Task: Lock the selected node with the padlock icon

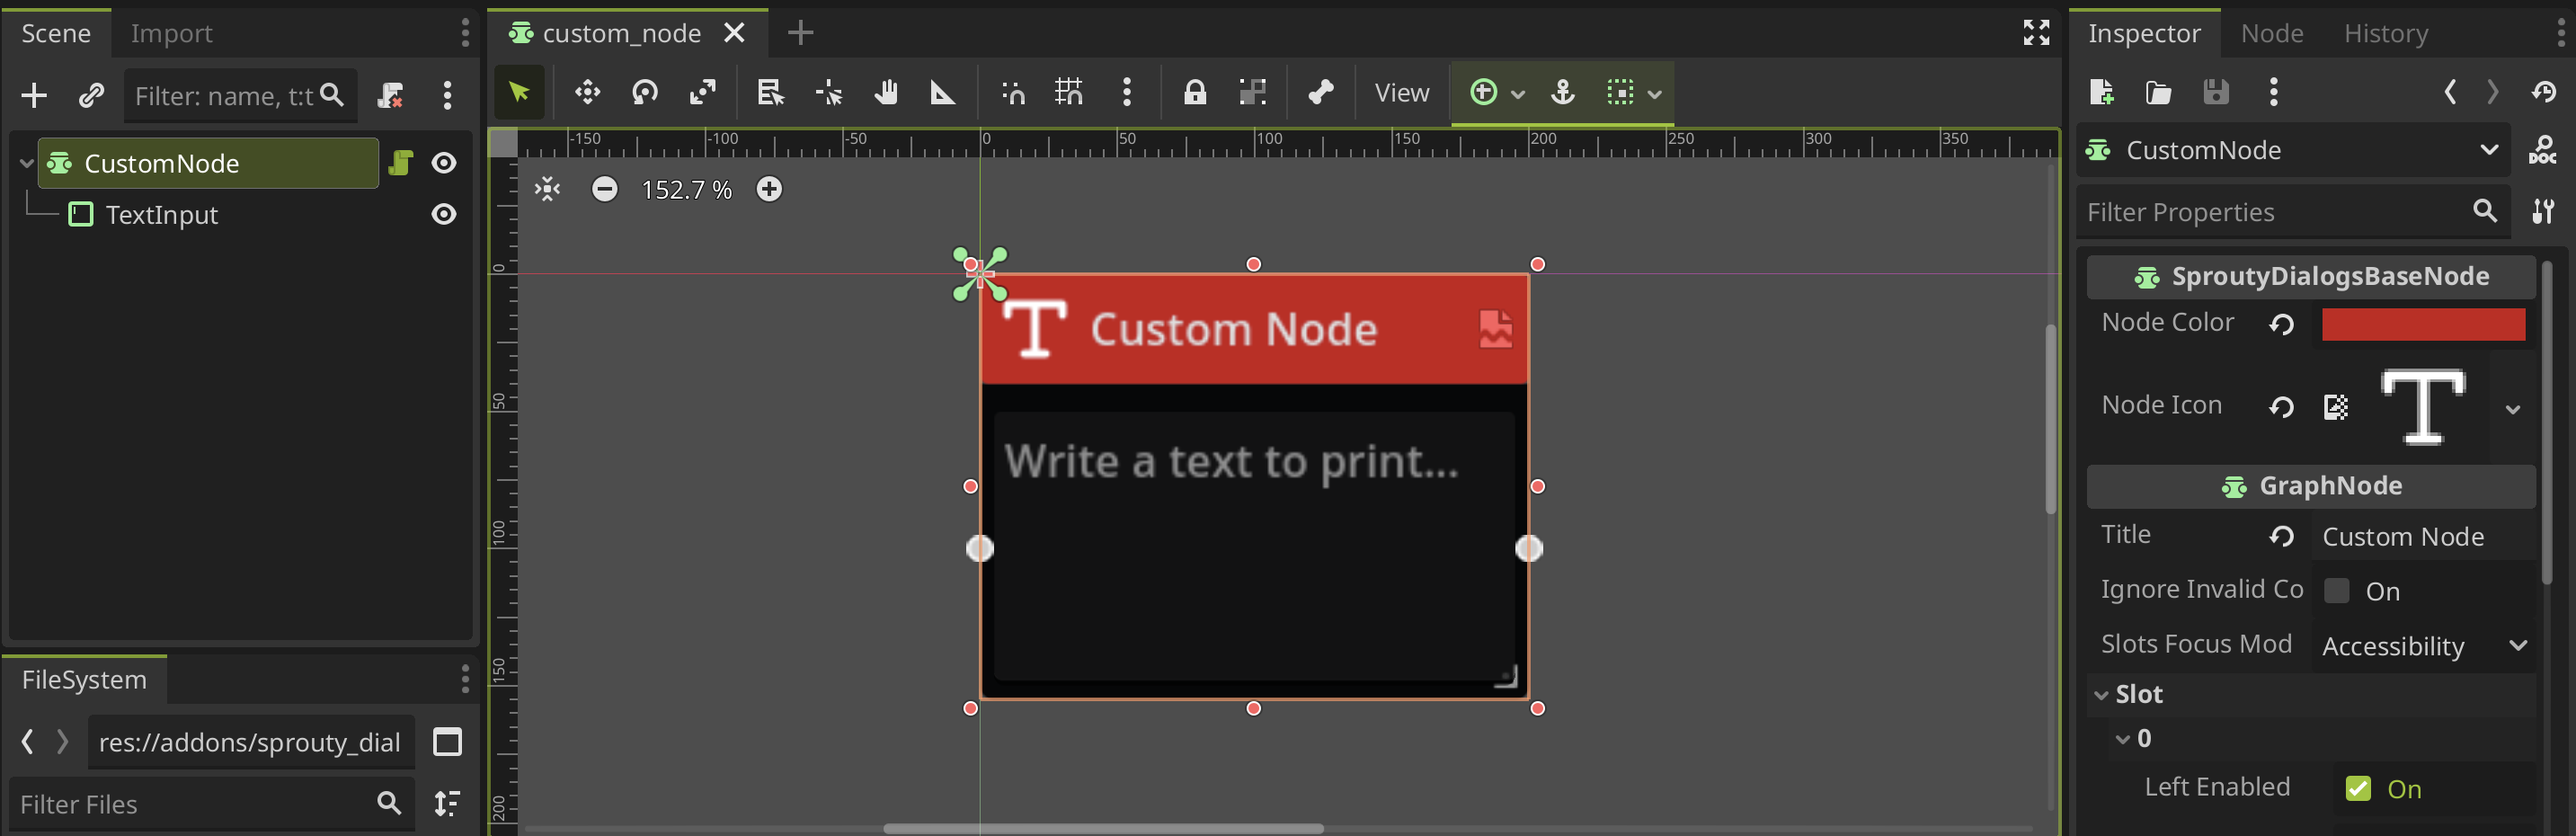Action: coord(1194,92)
